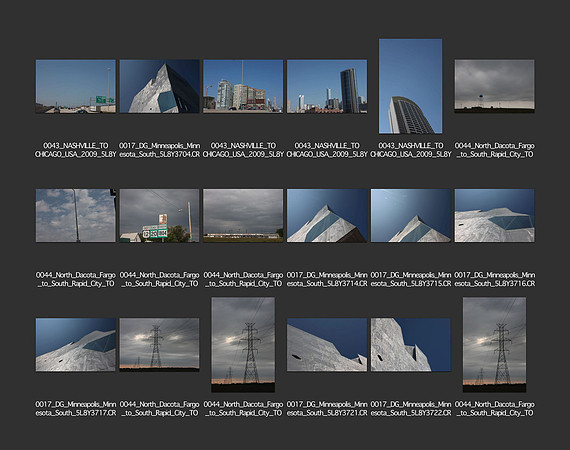
Task: Click filename text ending 5L8Y3715.CR
Action: tap(411, 279)
